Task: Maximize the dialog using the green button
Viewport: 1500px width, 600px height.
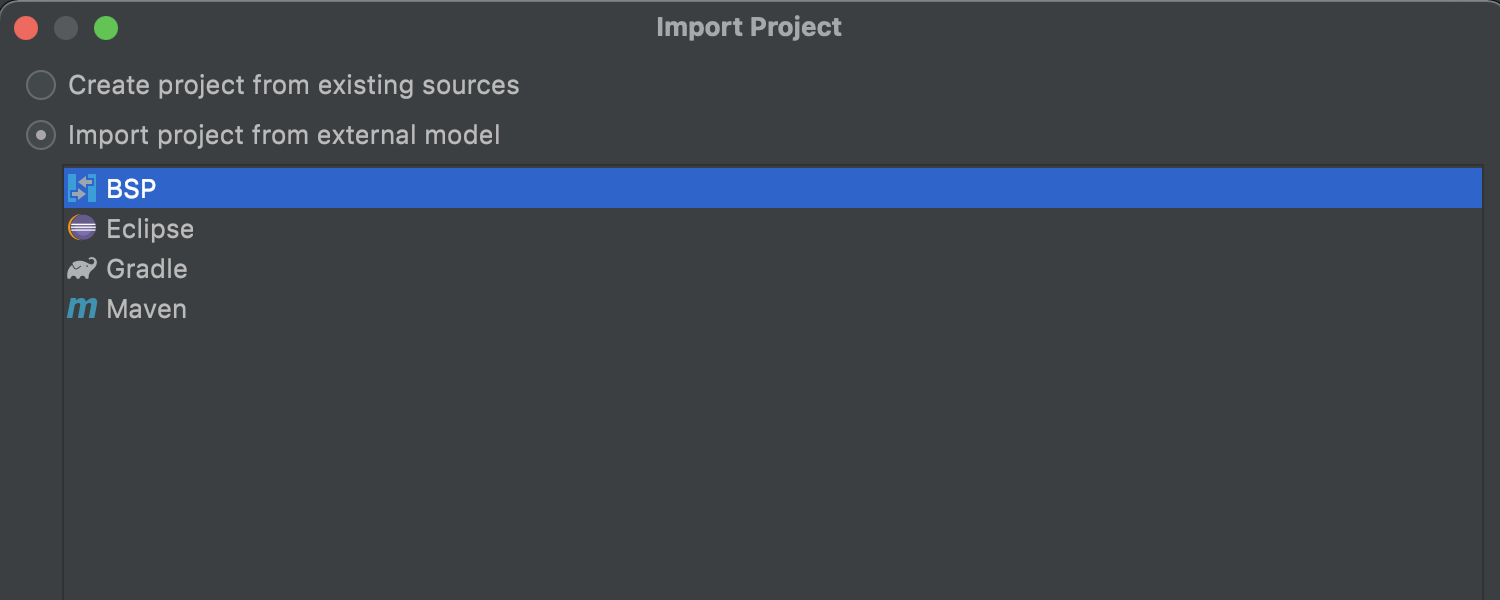Action: coord(106,28)
